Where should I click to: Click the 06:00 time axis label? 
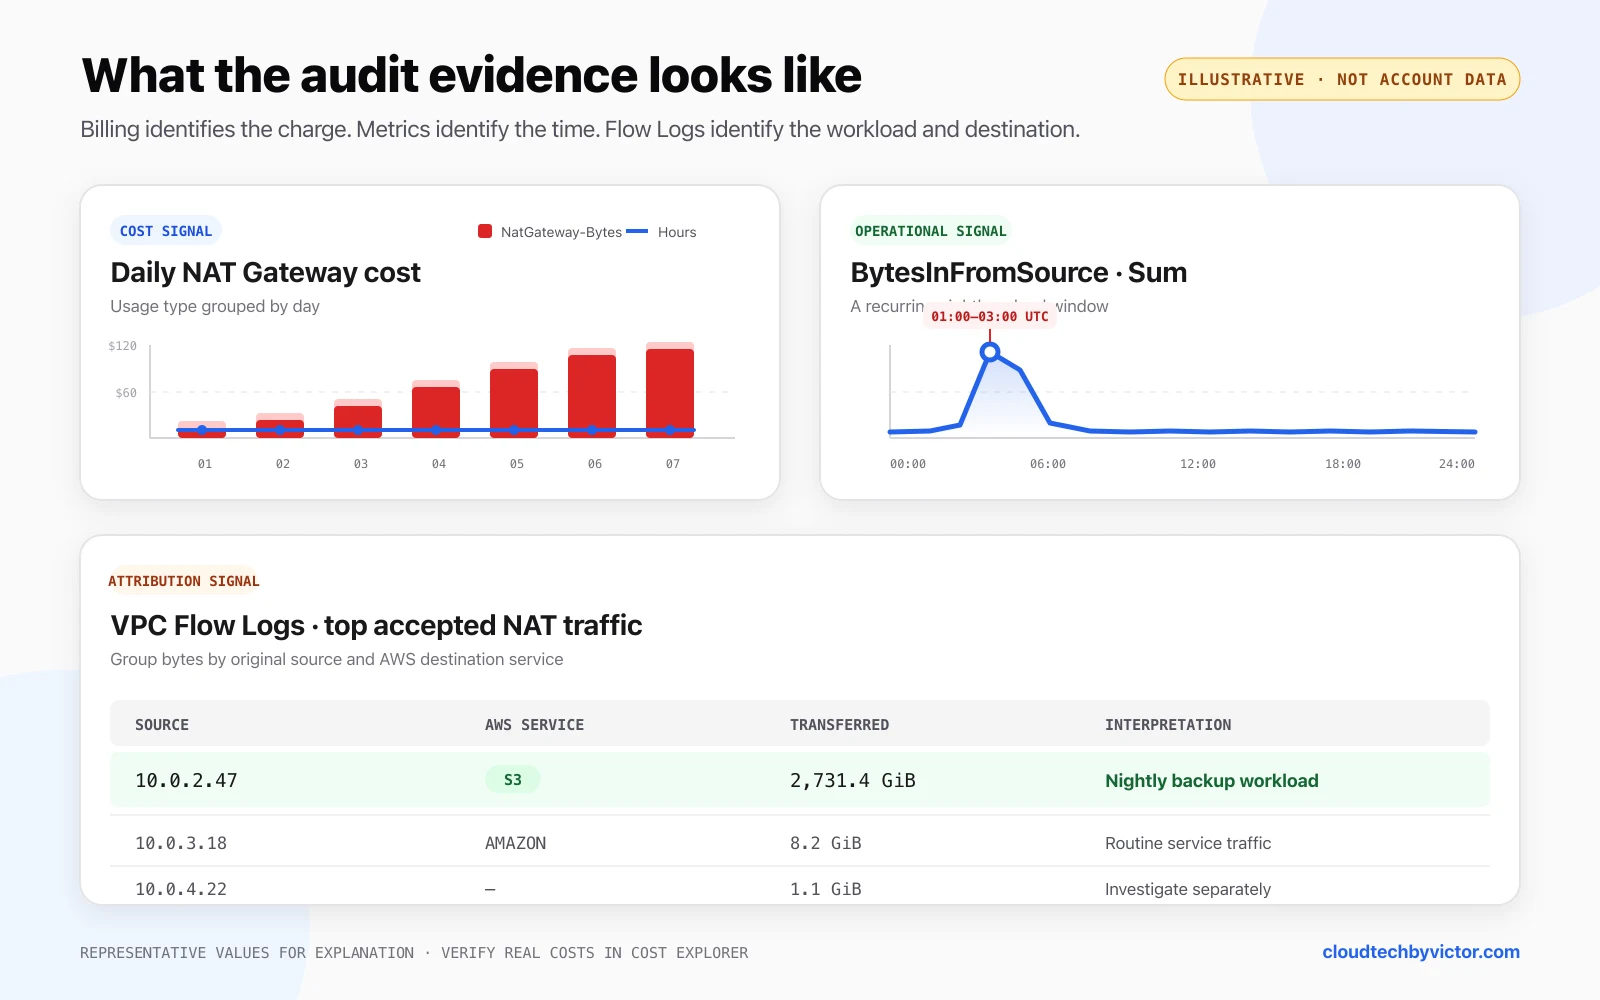1048,464
